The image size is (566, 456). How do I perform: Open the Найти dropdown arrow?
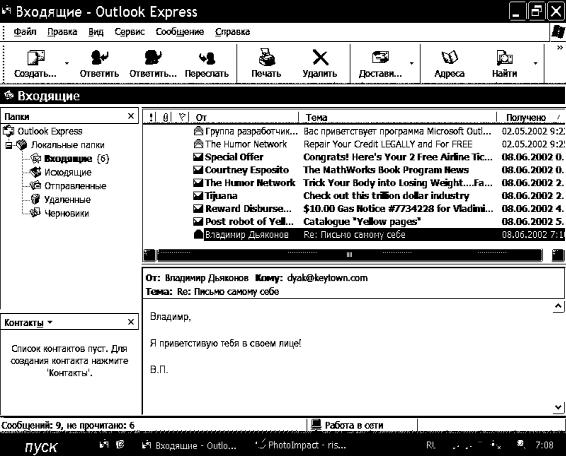coord(536,63)
